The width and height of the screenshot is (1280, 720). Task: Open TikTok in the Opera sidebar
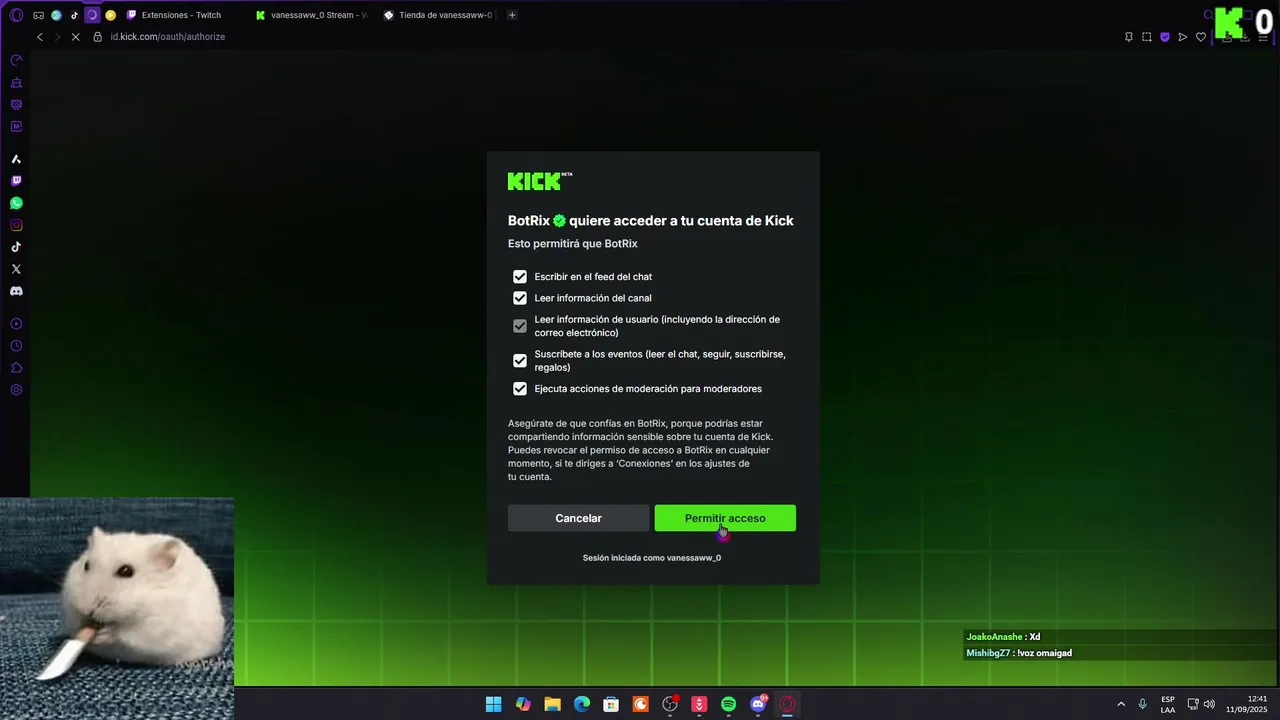coord(16,247)
